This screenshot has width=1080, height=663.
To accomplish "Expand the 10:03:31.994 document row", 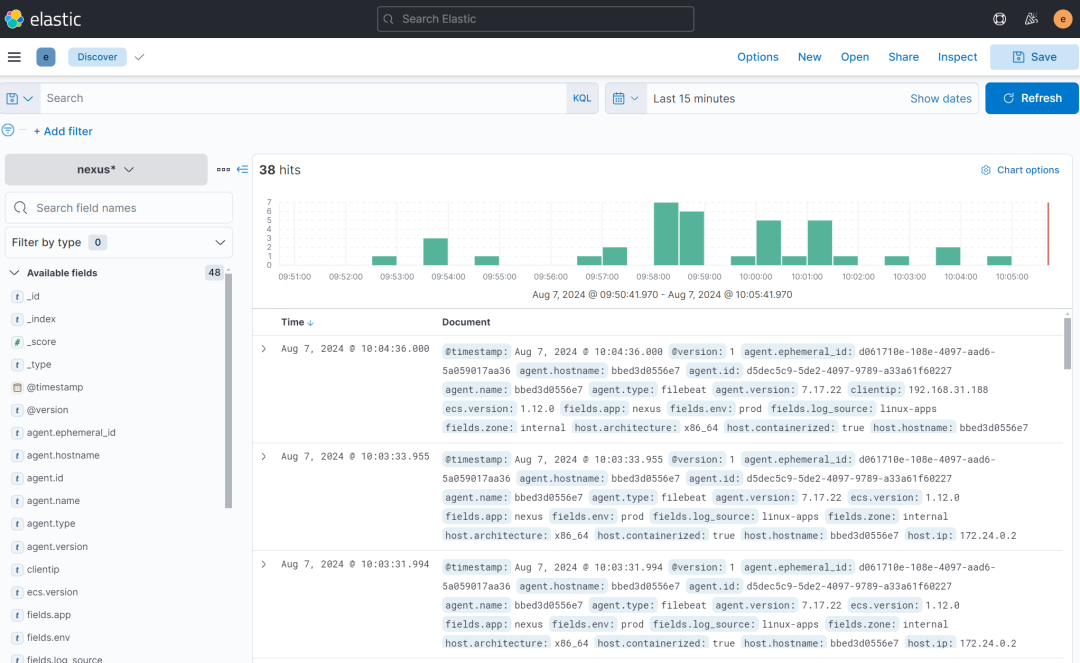I will [x=264, y=565].
